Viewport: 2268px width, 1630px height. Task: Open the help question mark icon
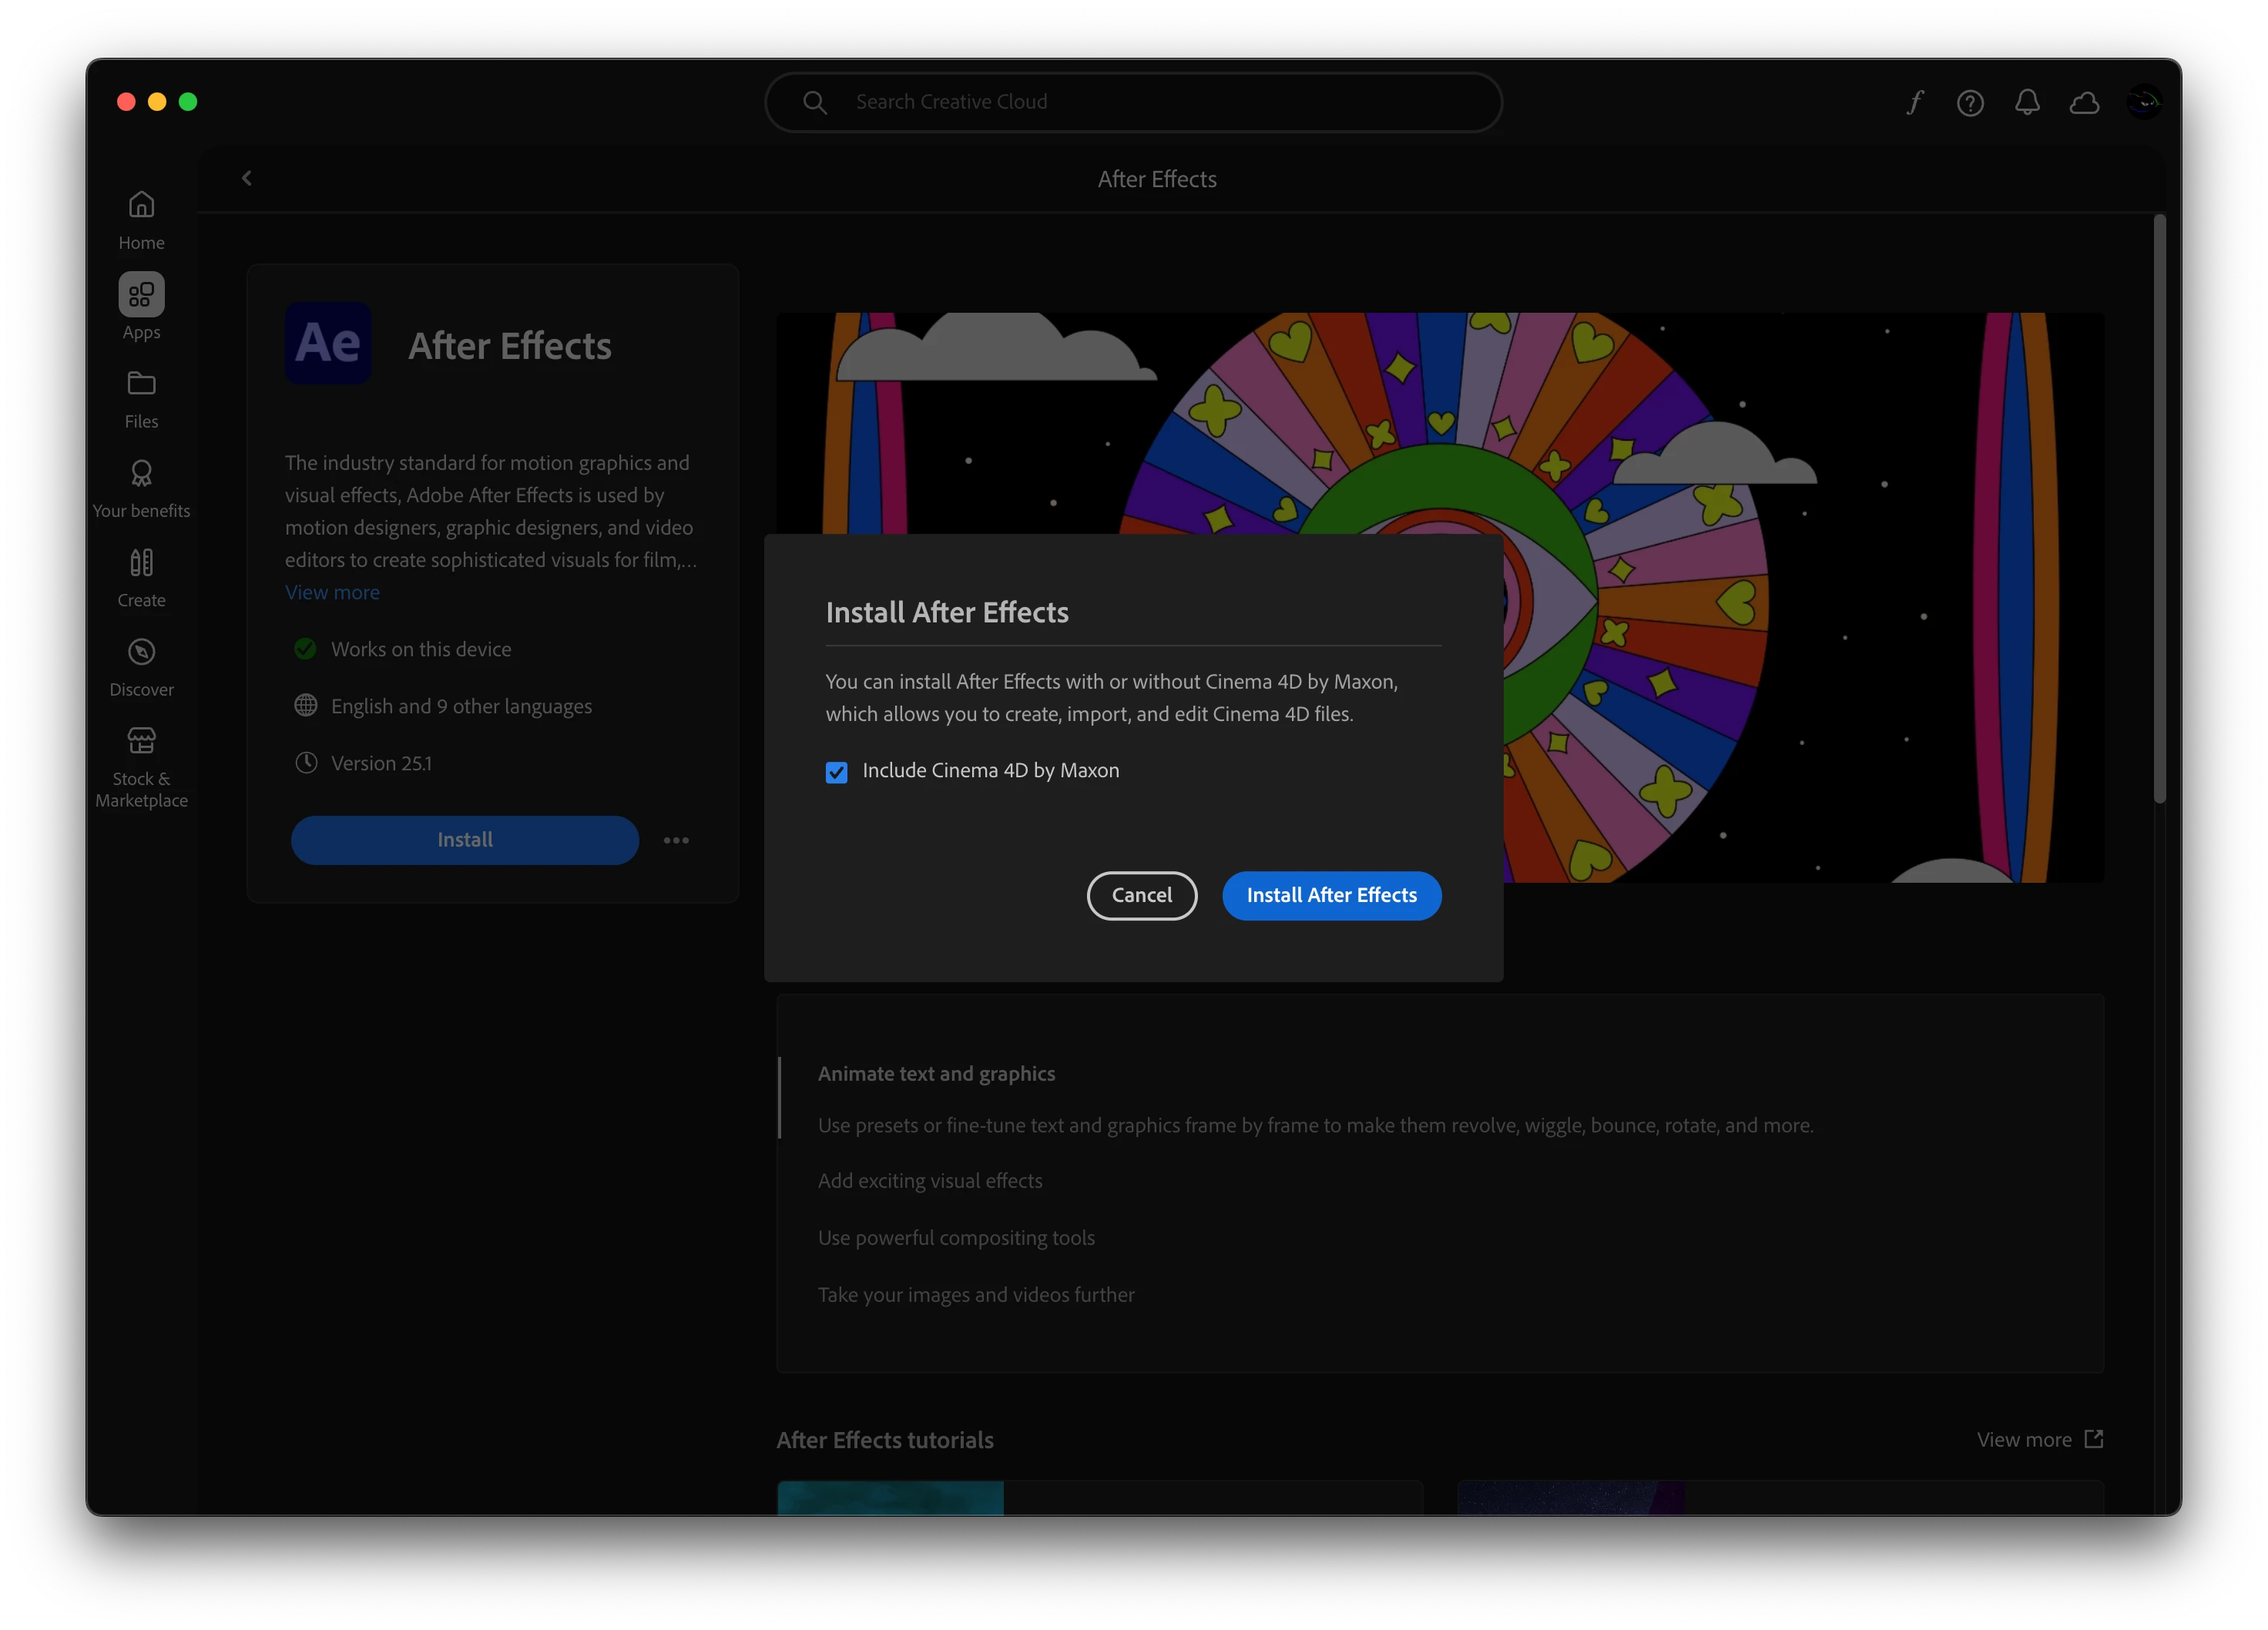pos(1970,102)
